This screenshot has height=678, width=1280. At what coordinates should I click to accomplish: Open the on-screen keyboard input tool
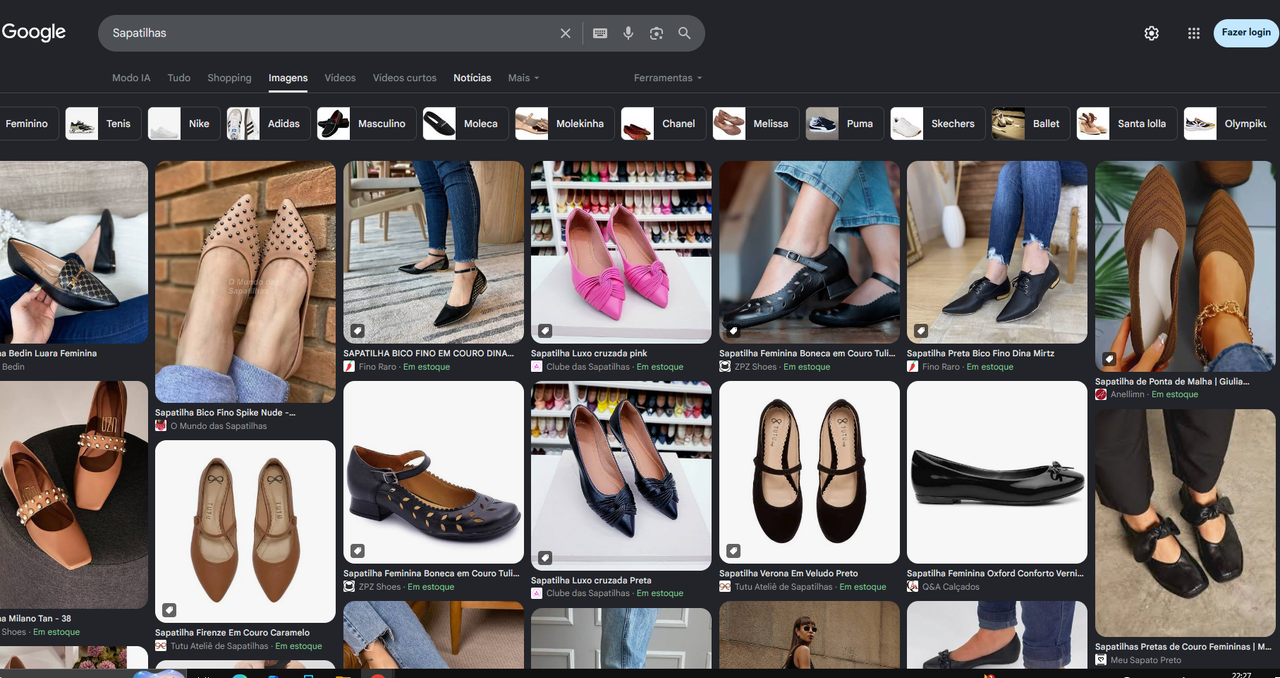pos(600,33)
